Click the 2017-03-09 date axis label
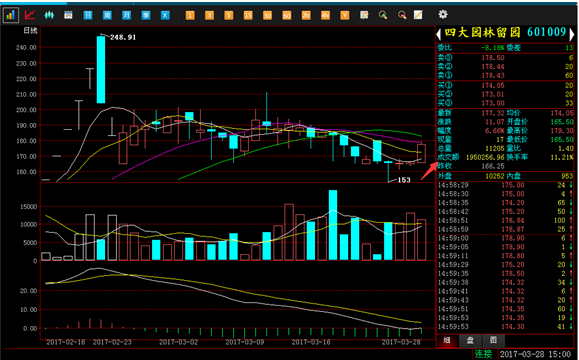The height and width of the screenshot is (360, 579). pos(245,342)
